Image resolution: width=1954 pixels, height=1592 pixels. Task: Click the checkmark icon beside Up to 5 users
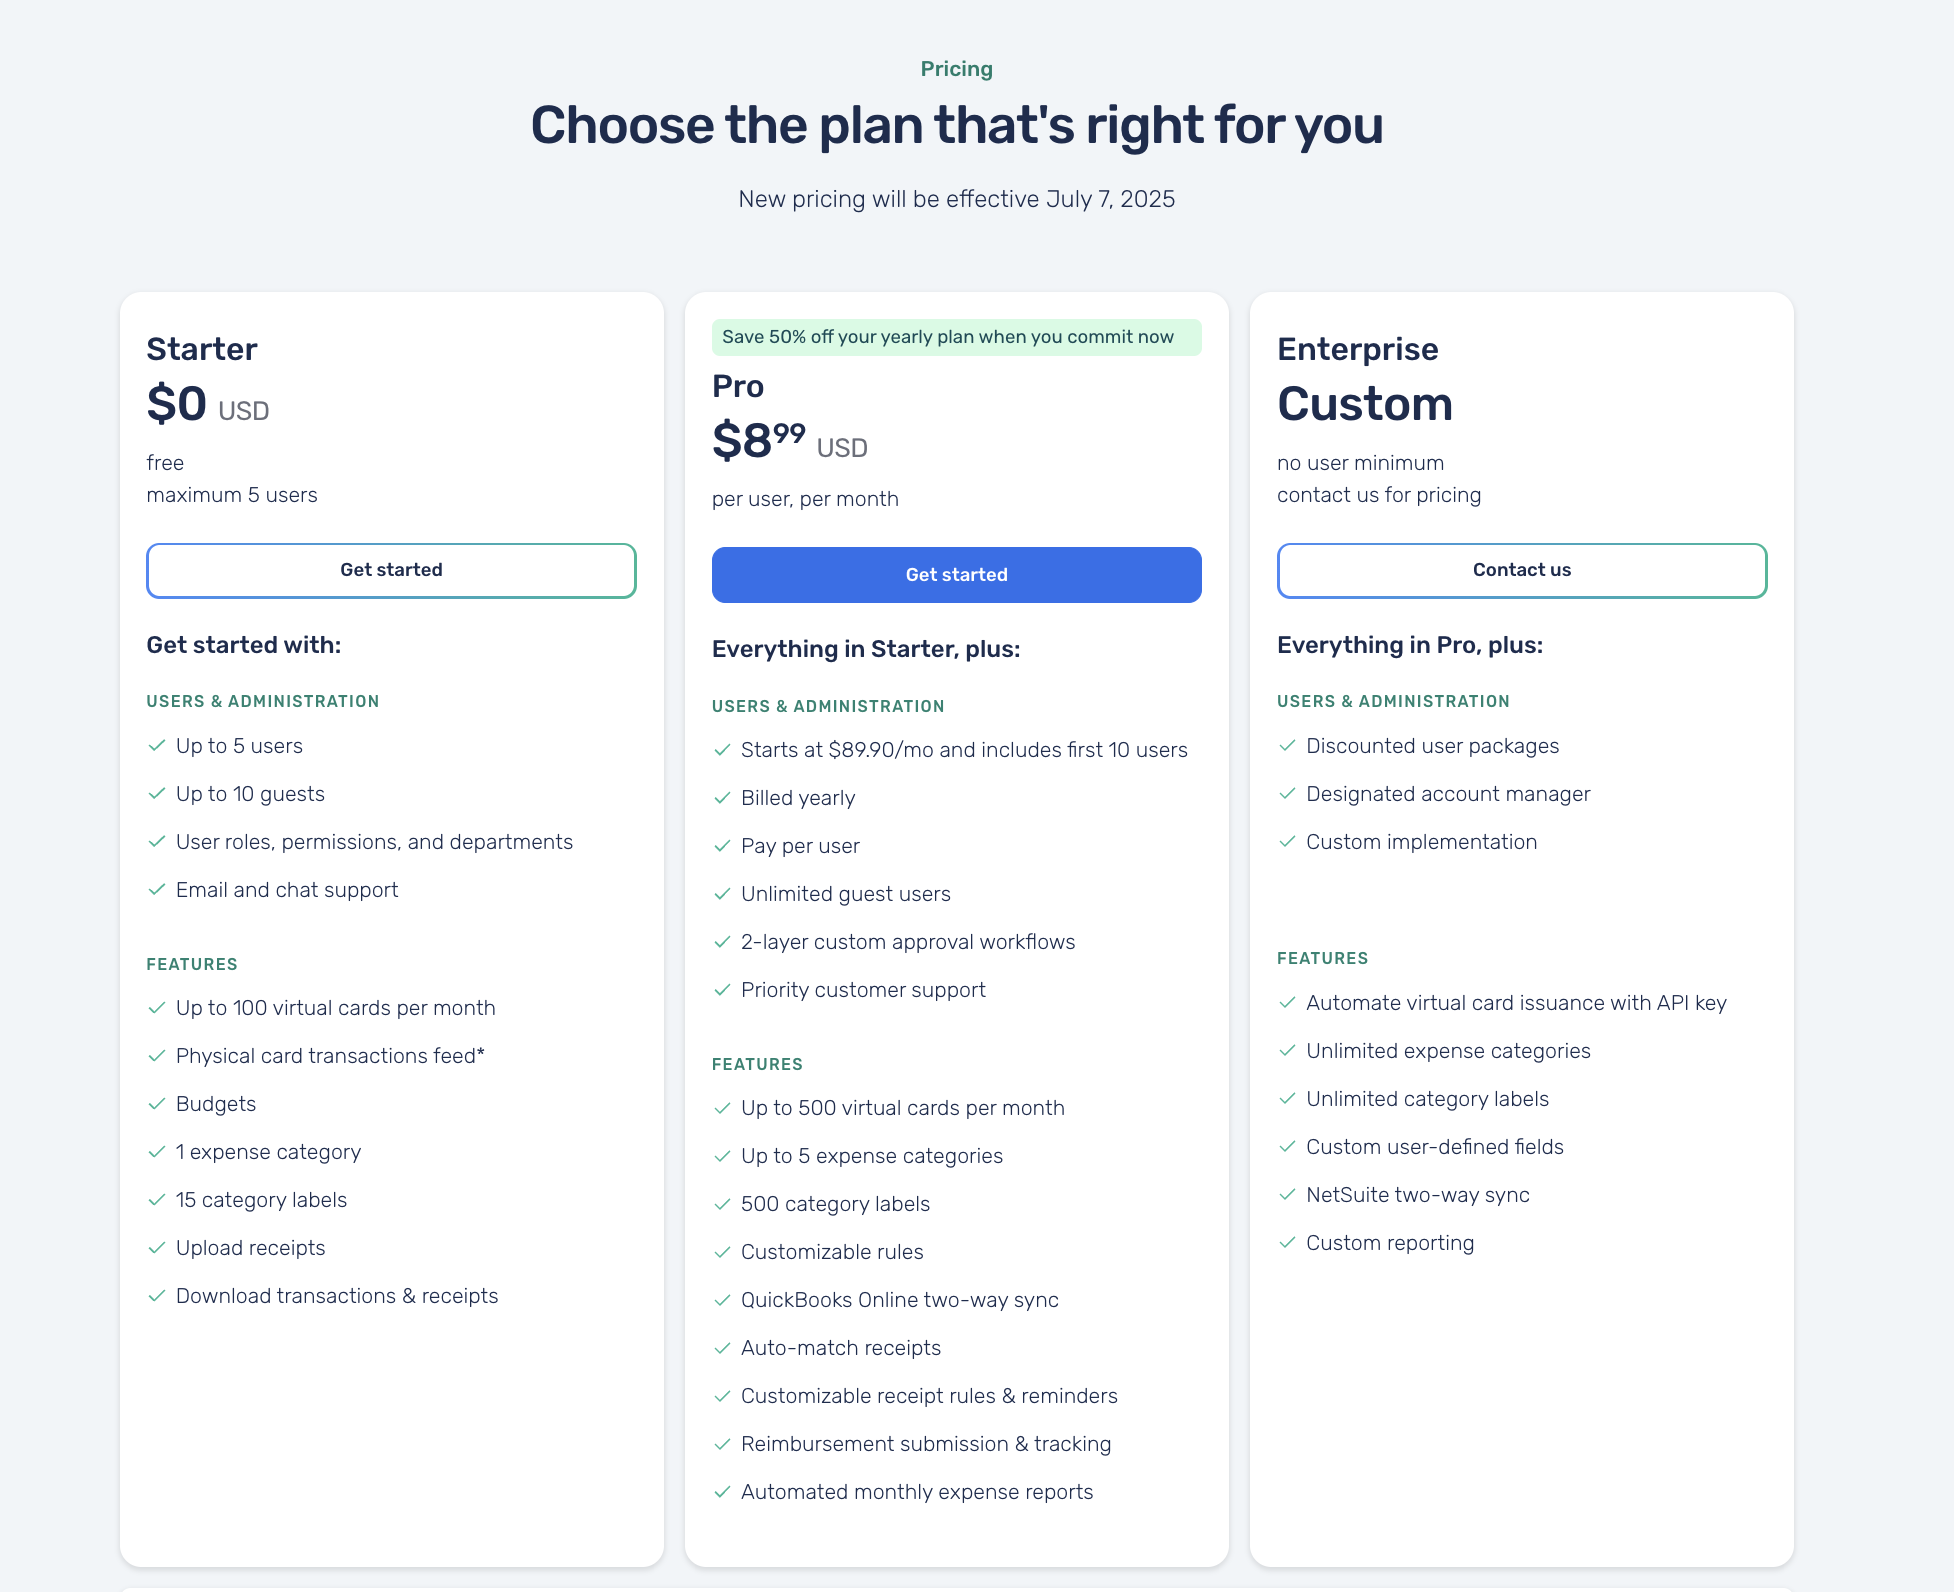156,746
